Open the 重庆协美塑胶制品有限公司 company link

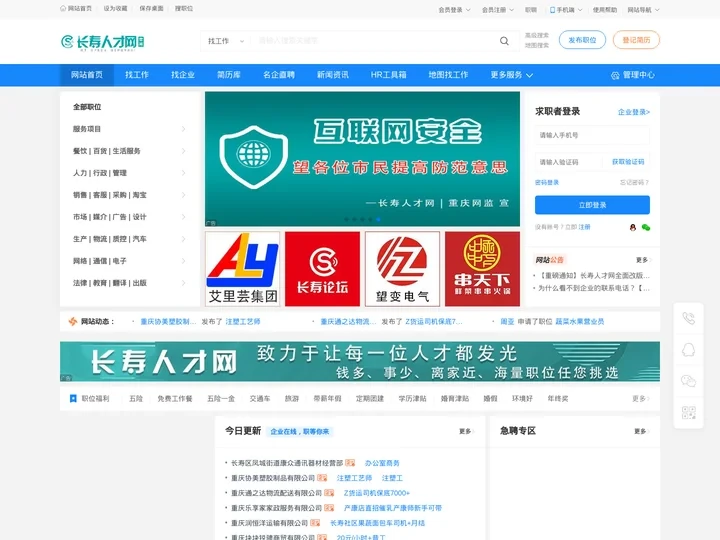click(x=273, y=478)
